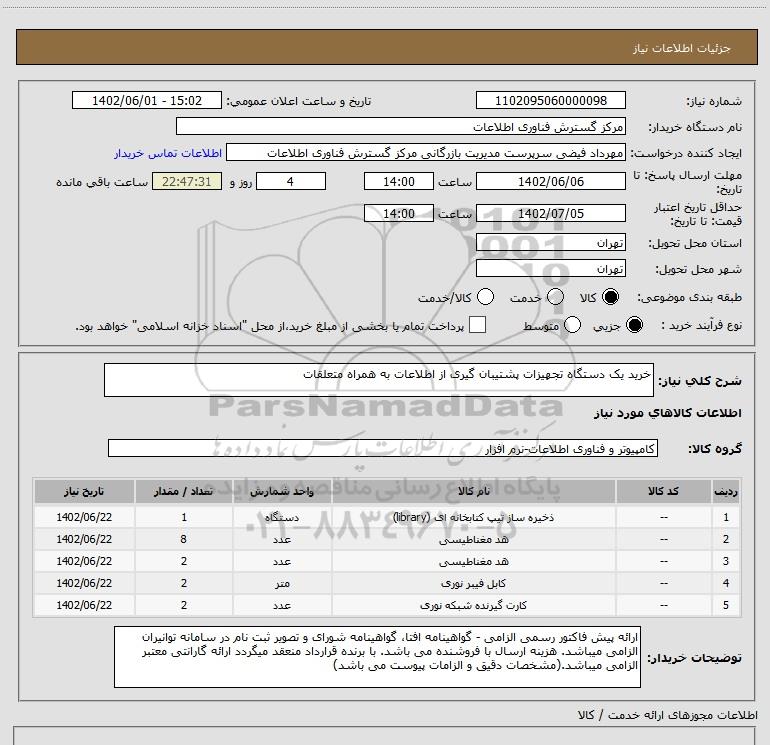Screen dimensions: 770x745
Task: Click the اطلاعات مجوزهای ارائه خدمت / کالا heading
Action: [667, 715]
